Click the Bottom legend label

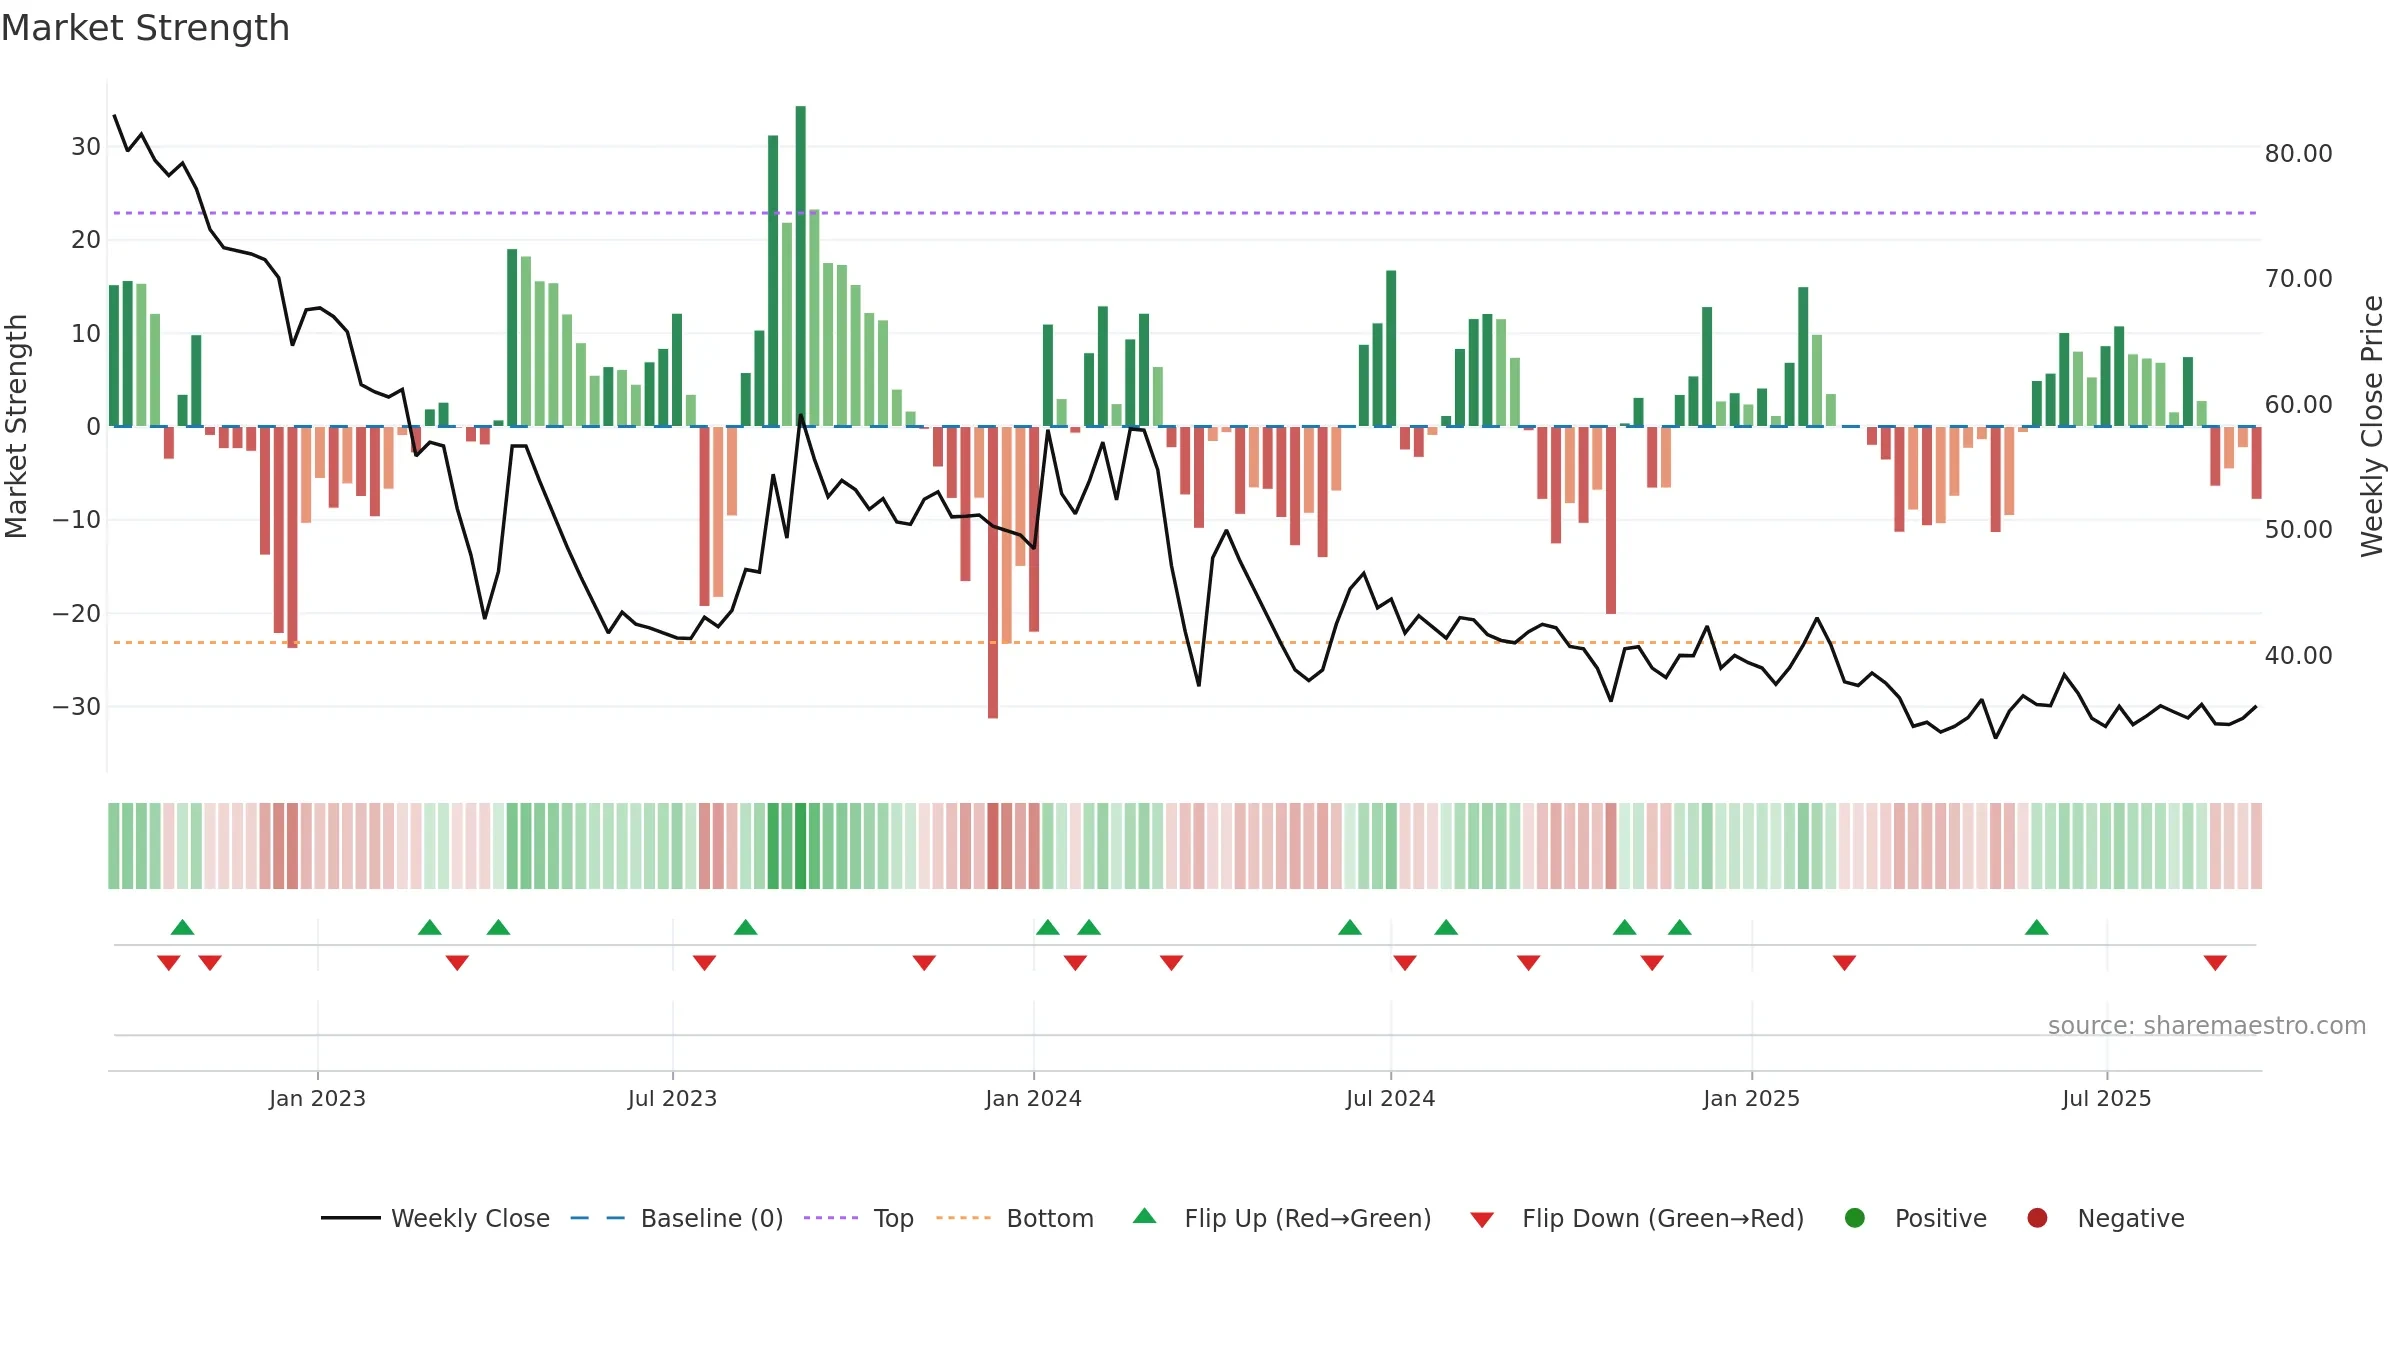click(x=1050, y=1218)
